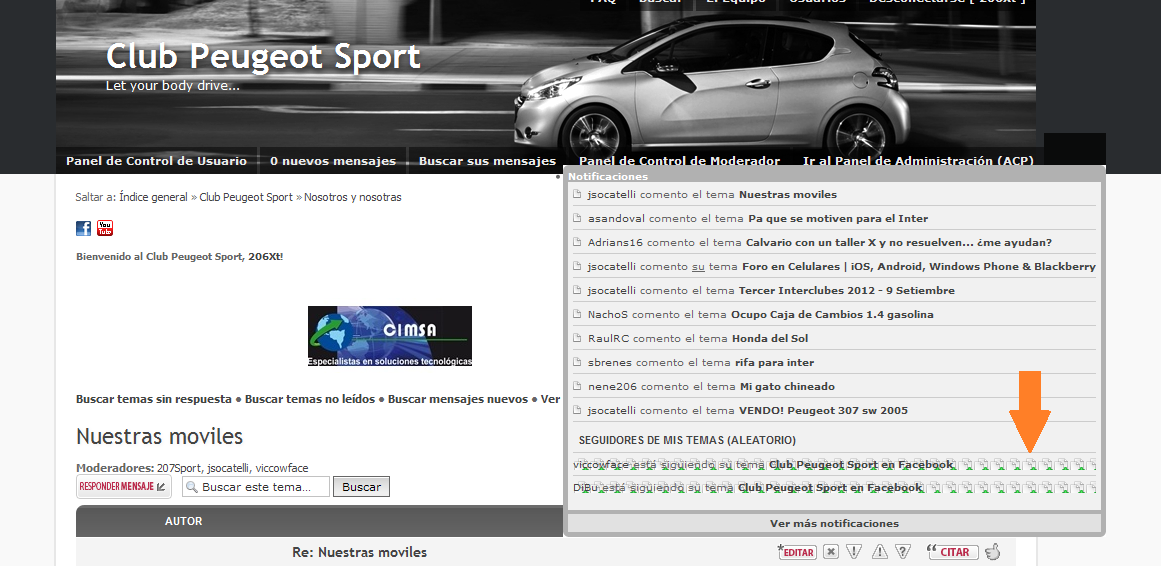Click the CITAR quote button

coord(953,552)
